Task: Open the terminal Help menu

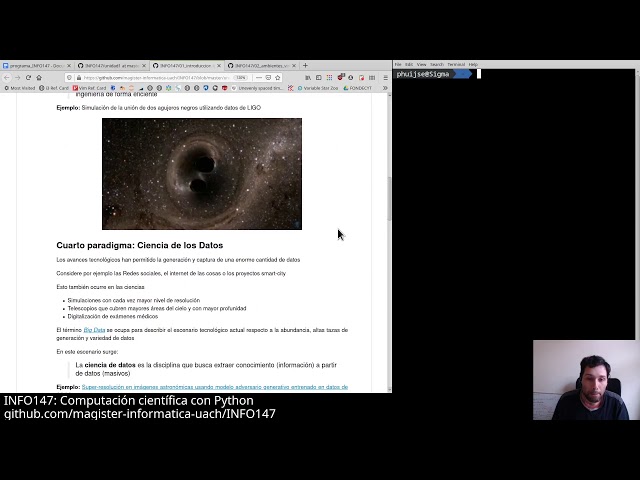Action: coord(473,64)
